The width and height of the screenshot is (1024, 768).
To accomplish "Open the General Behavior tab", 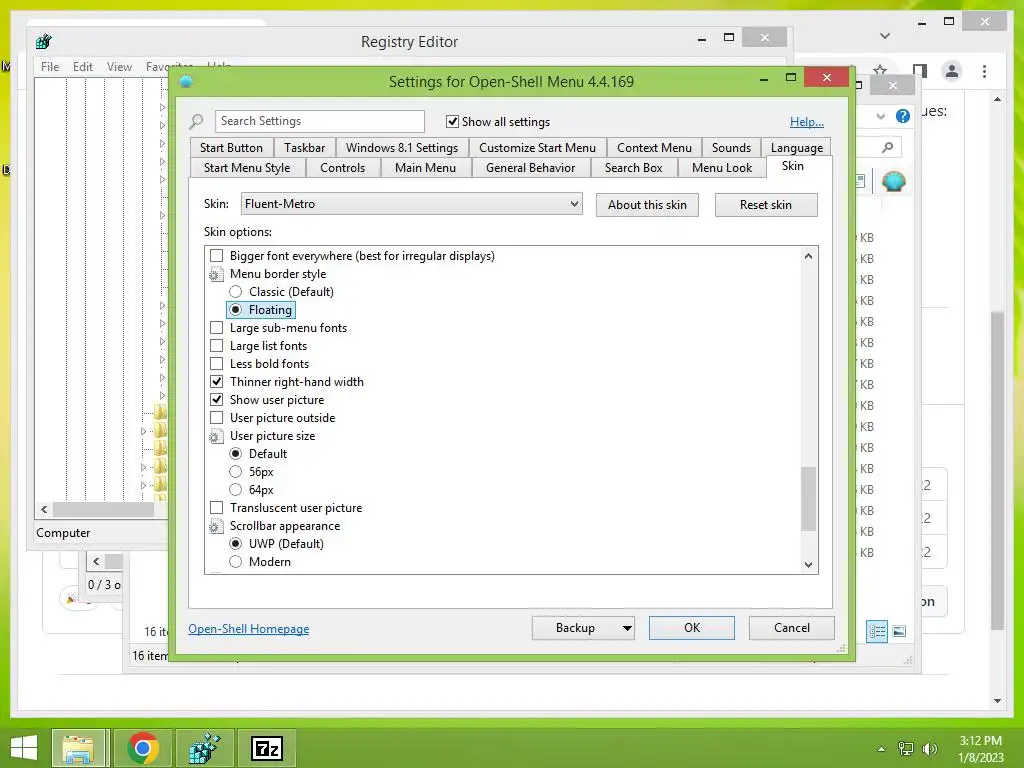I will tap(530, 168).
